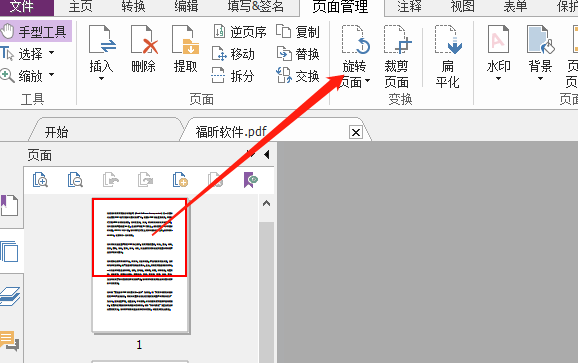Shrink page thumbnails with the zoom-out icon
The width and height of the screenshot is (578, 363).
[75, 180]
